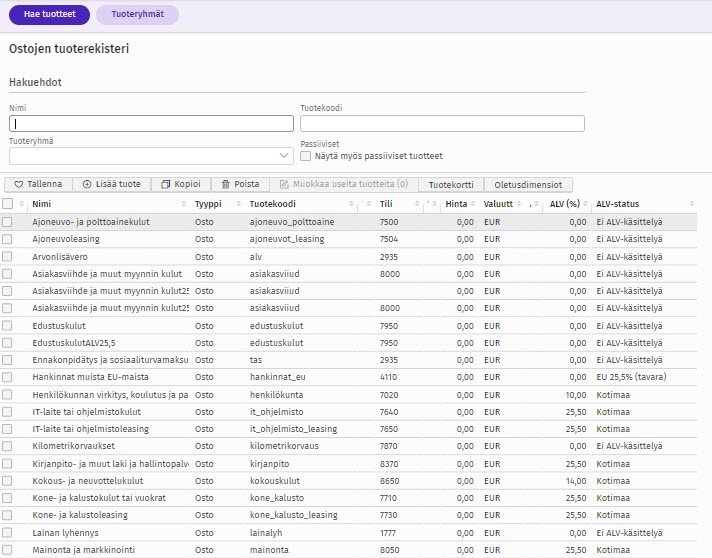This screenshot has height=558, width=712.
Task: Click the Lisää tuote button
Action: (112, 184)
